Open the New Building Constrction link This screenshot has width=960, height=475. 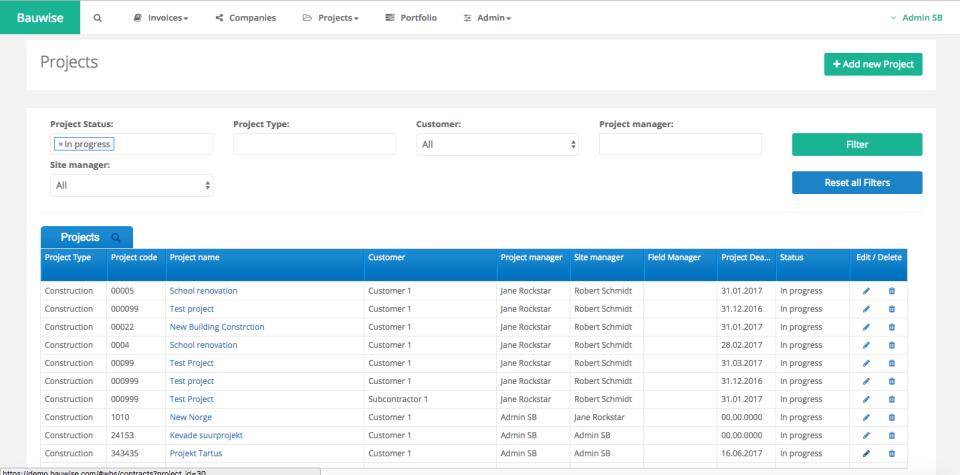tap(217, 327)
